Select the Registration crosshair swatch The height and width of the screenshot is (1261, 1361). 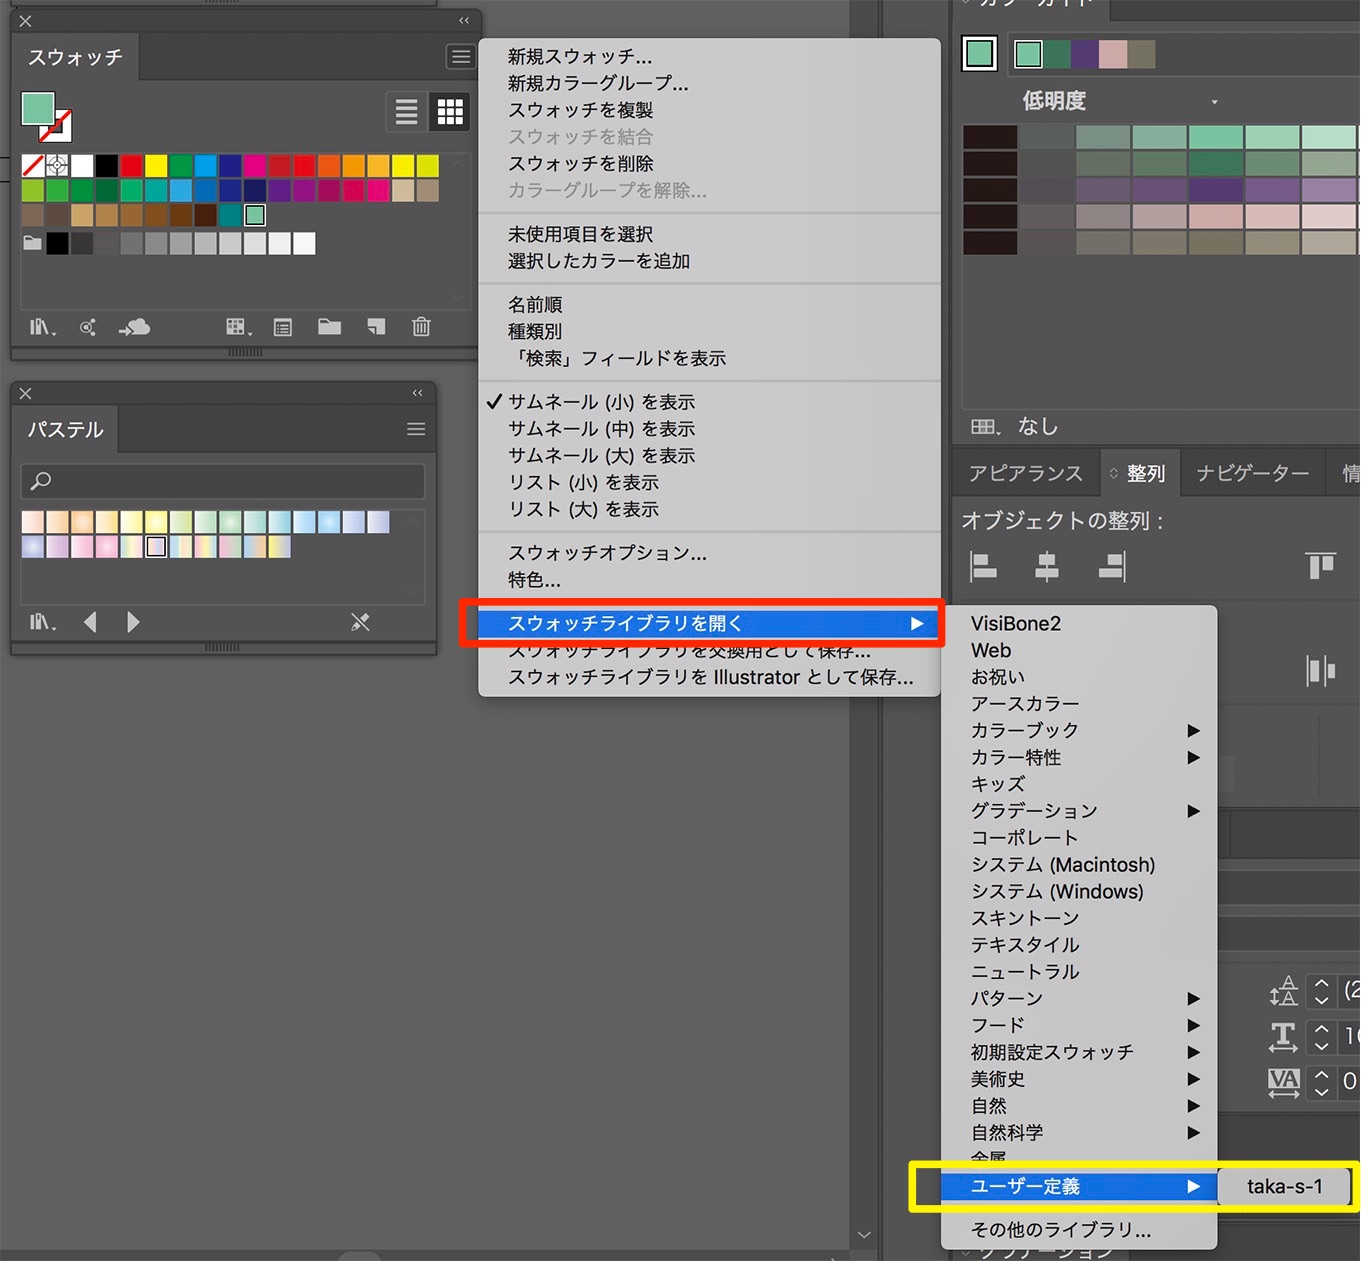tap(57, 166)
